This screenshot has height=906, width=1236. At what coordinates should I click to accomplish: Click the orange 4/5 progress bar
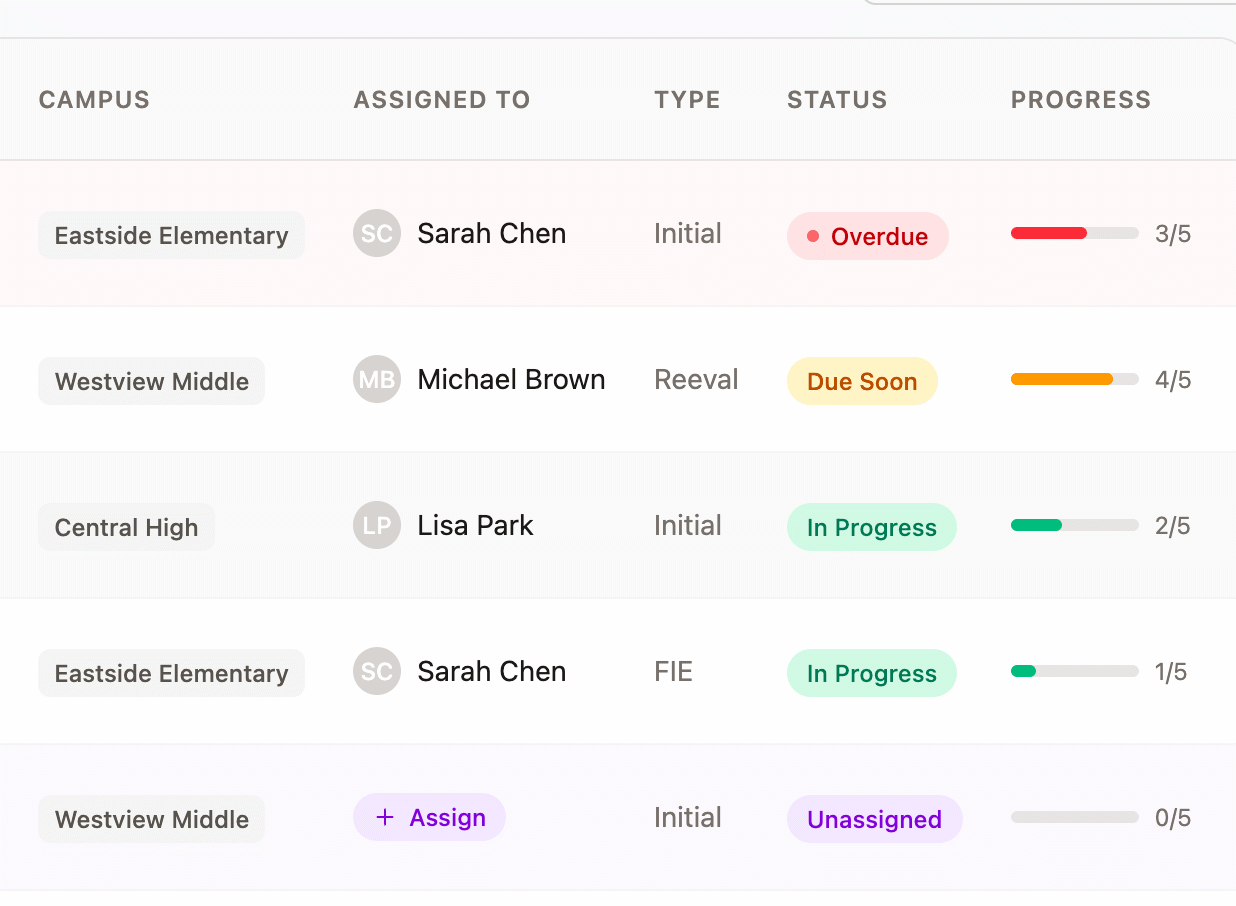click(1075, 379)
